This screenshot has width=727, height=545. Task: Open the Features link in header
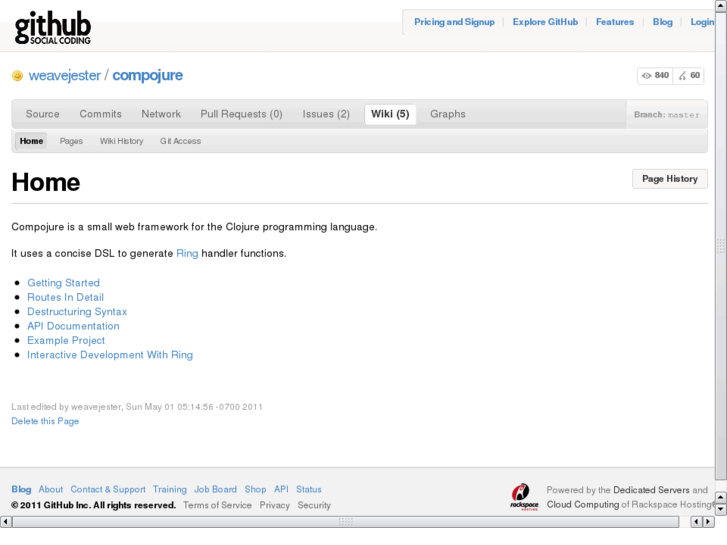[615, 22]
